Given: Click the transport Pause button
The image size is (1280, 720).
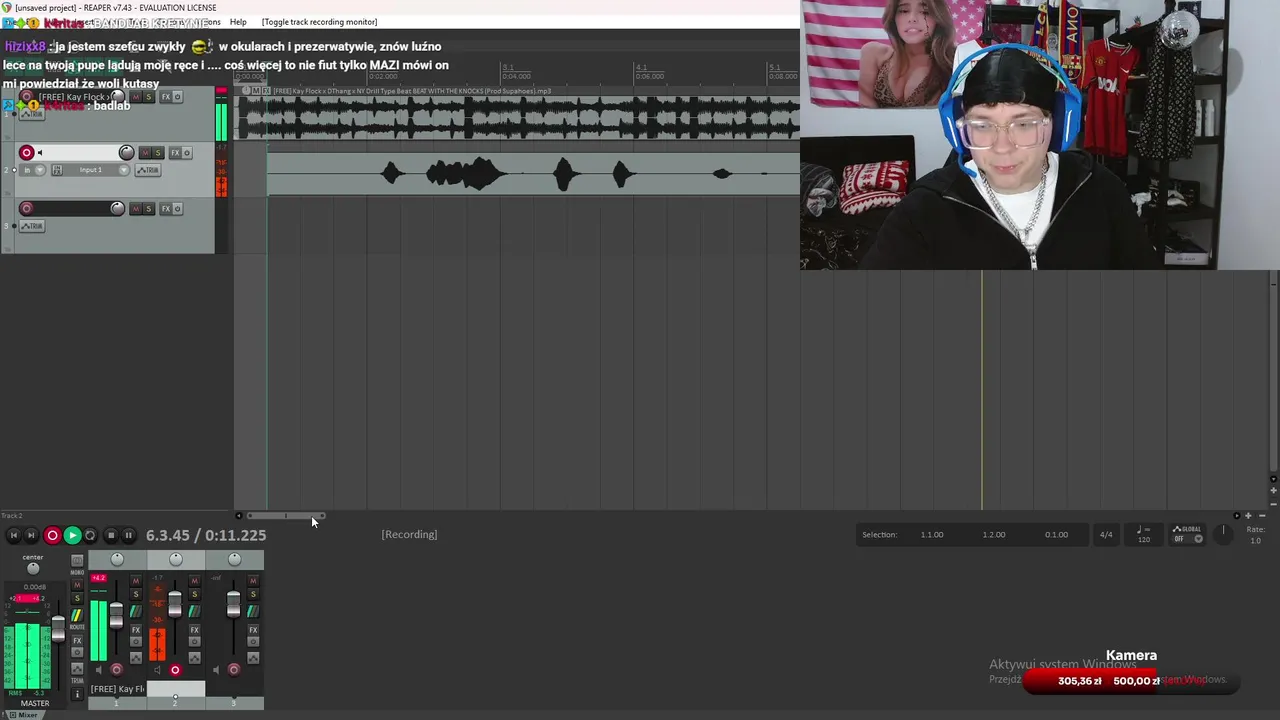Looking at the screenshot, I should point(129,535).
